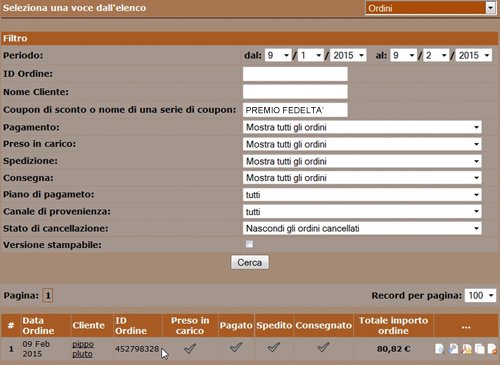The height and width of the screenshot is (365, 500).
Task: Click the duplicate pages icon in order row
Action: (x=480, y=349)
